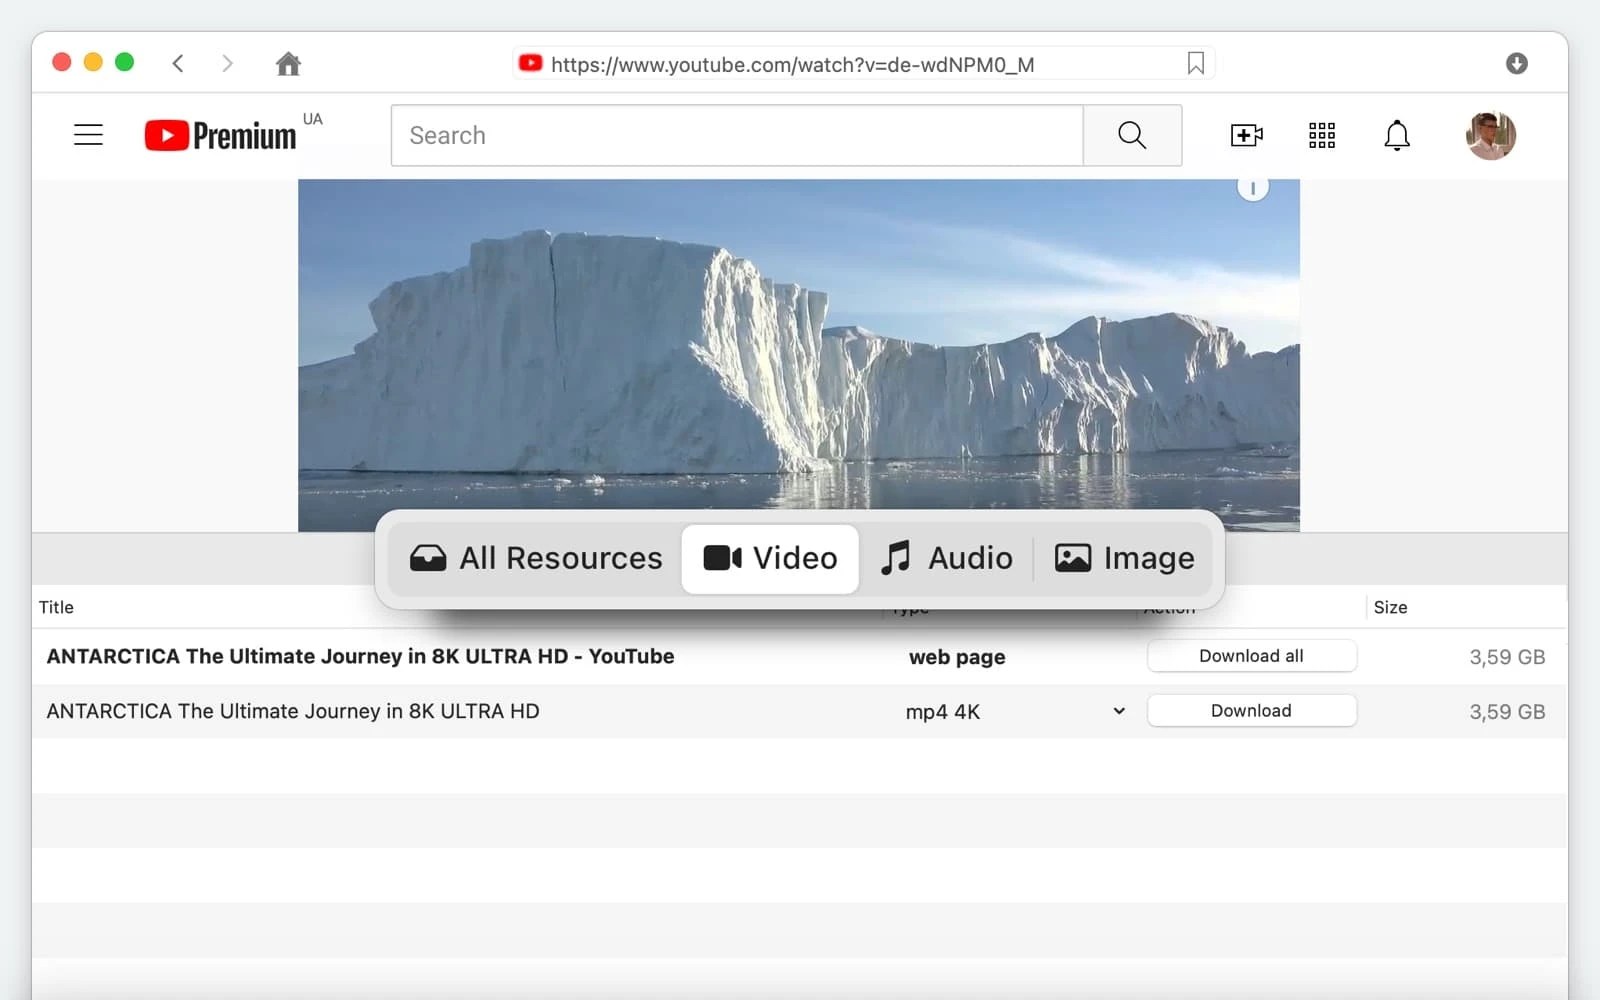This screenshot has height=1000, width=1600.
Task: Click the home icon in the browser toolbar
Action: click(288, 63)
